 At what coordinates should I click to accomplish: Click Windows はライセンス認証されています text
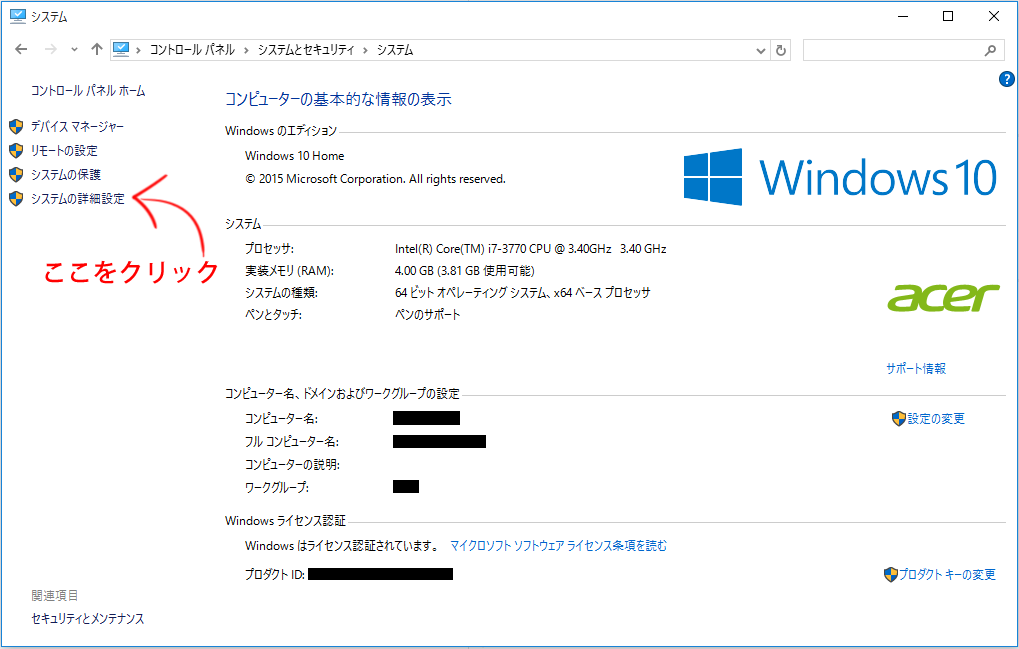pos(342,546)
